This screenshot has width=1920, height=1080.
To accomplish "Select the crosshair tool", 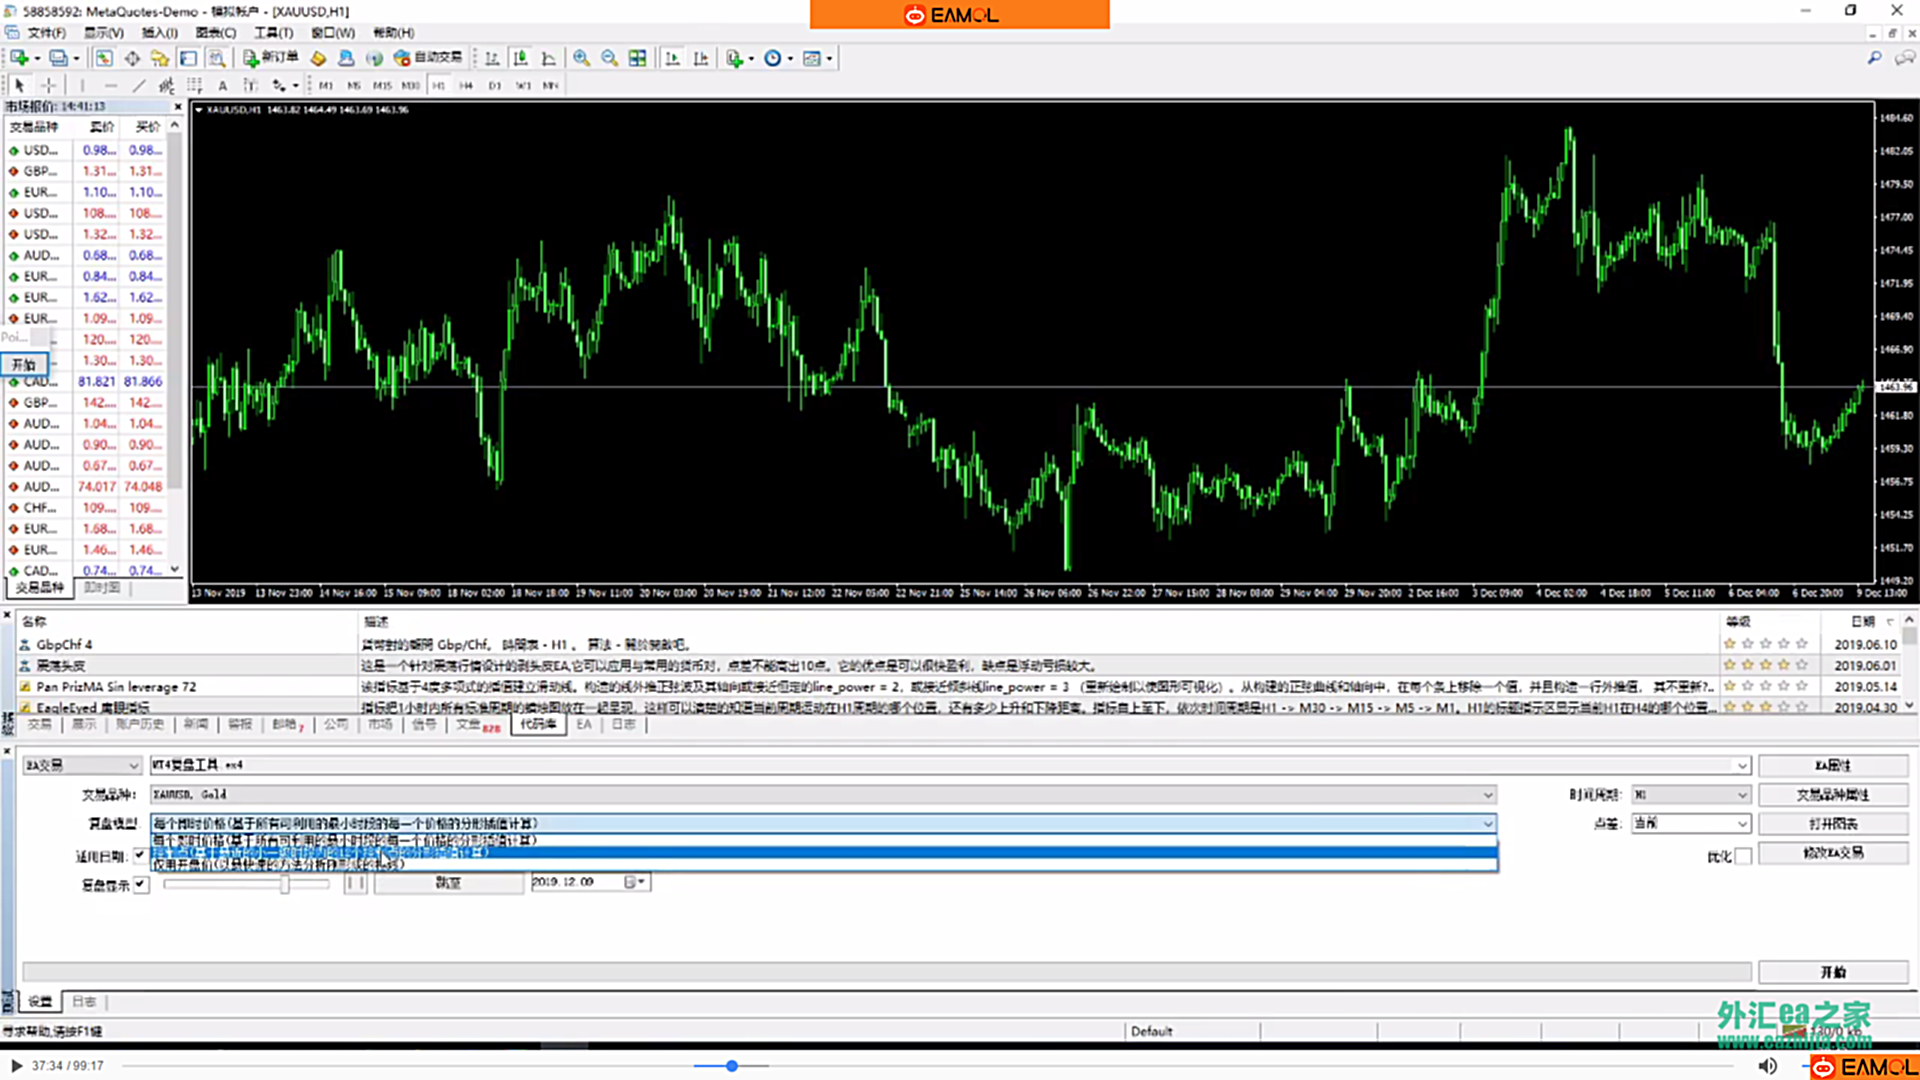I will point(48,85).
